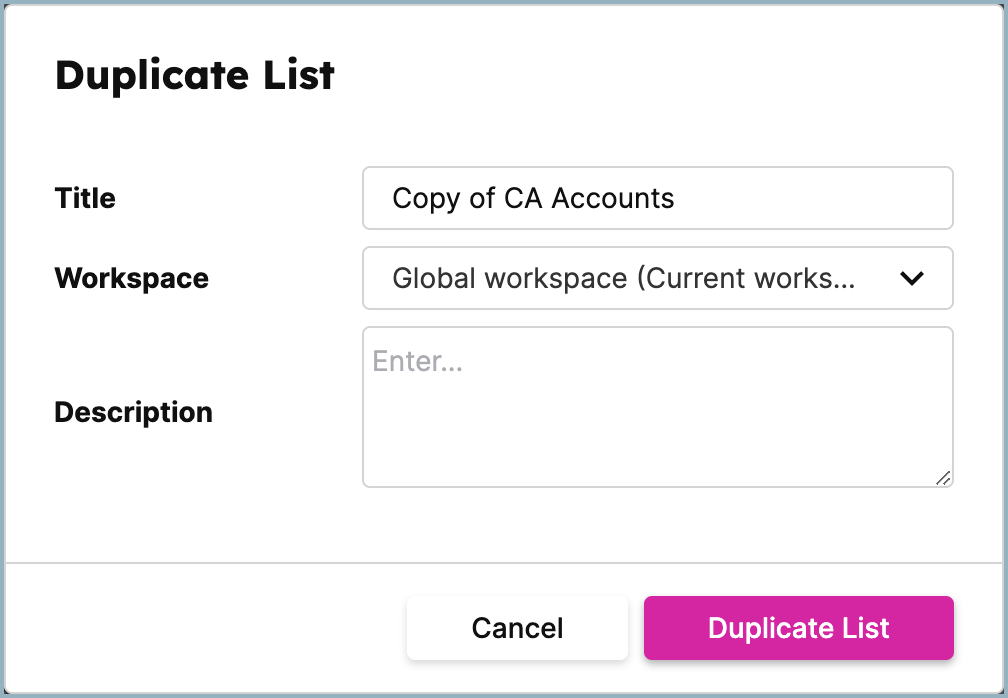Image resolution: width=1008 pixels, height=698 pixels.
Task: Open the Workspace dropdown
Action: click(658, 278)
